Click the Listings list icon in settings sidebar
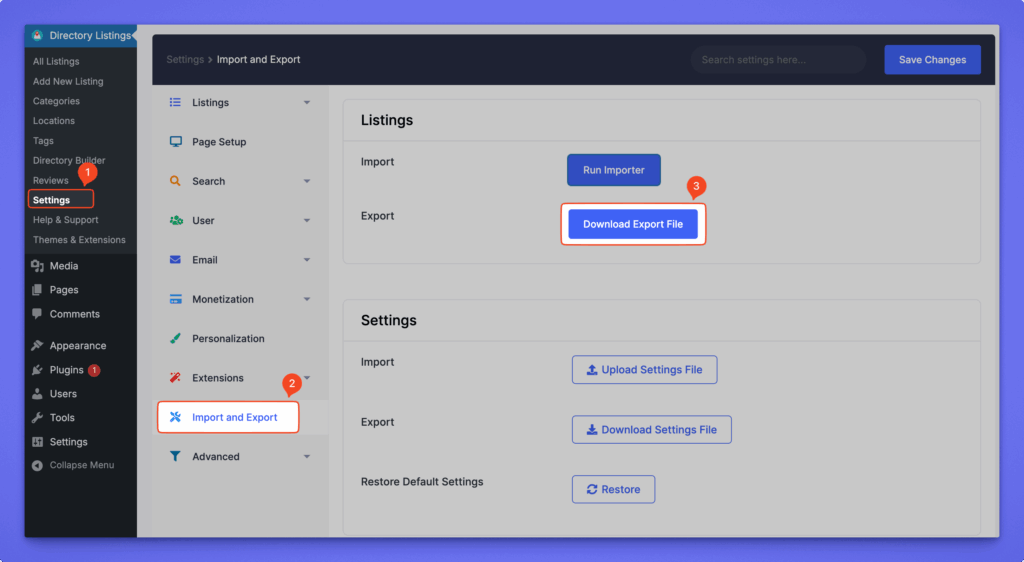Image resolution: width=1024 pixels, height=562 pixels. point(175,102)
